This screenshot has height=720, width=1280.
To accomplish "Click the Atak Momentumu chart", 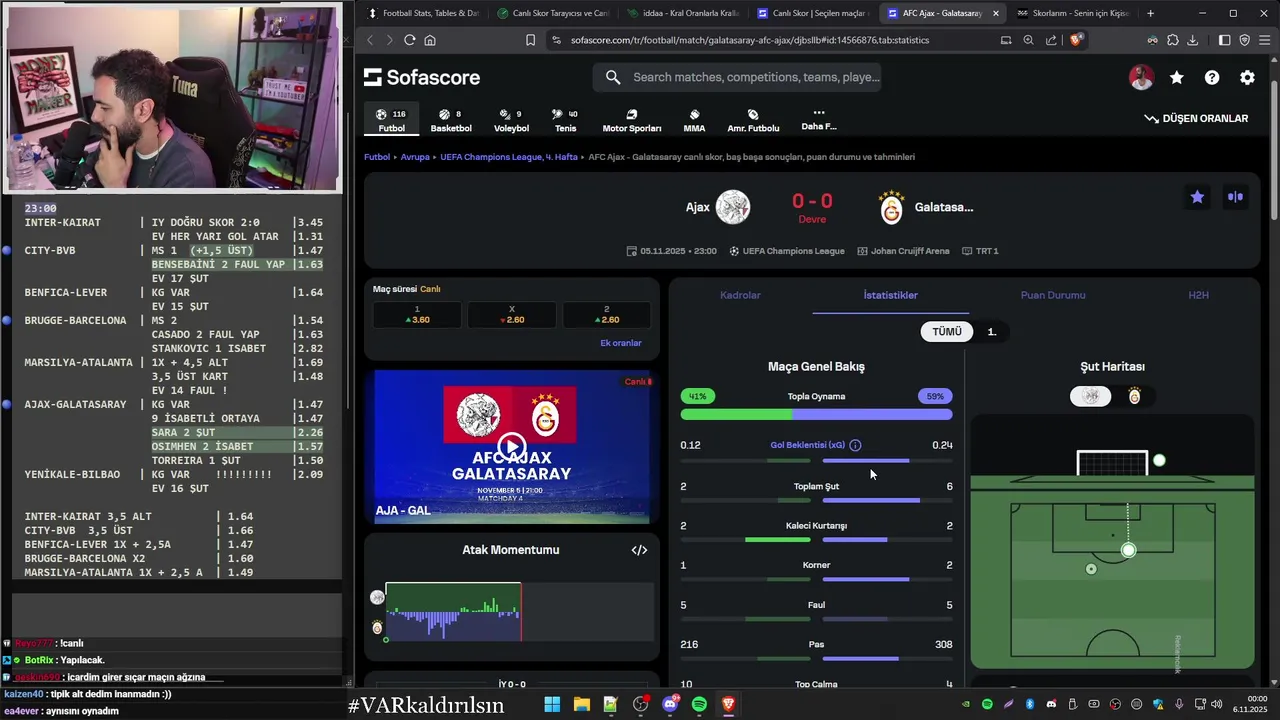I will click(519, 611).
